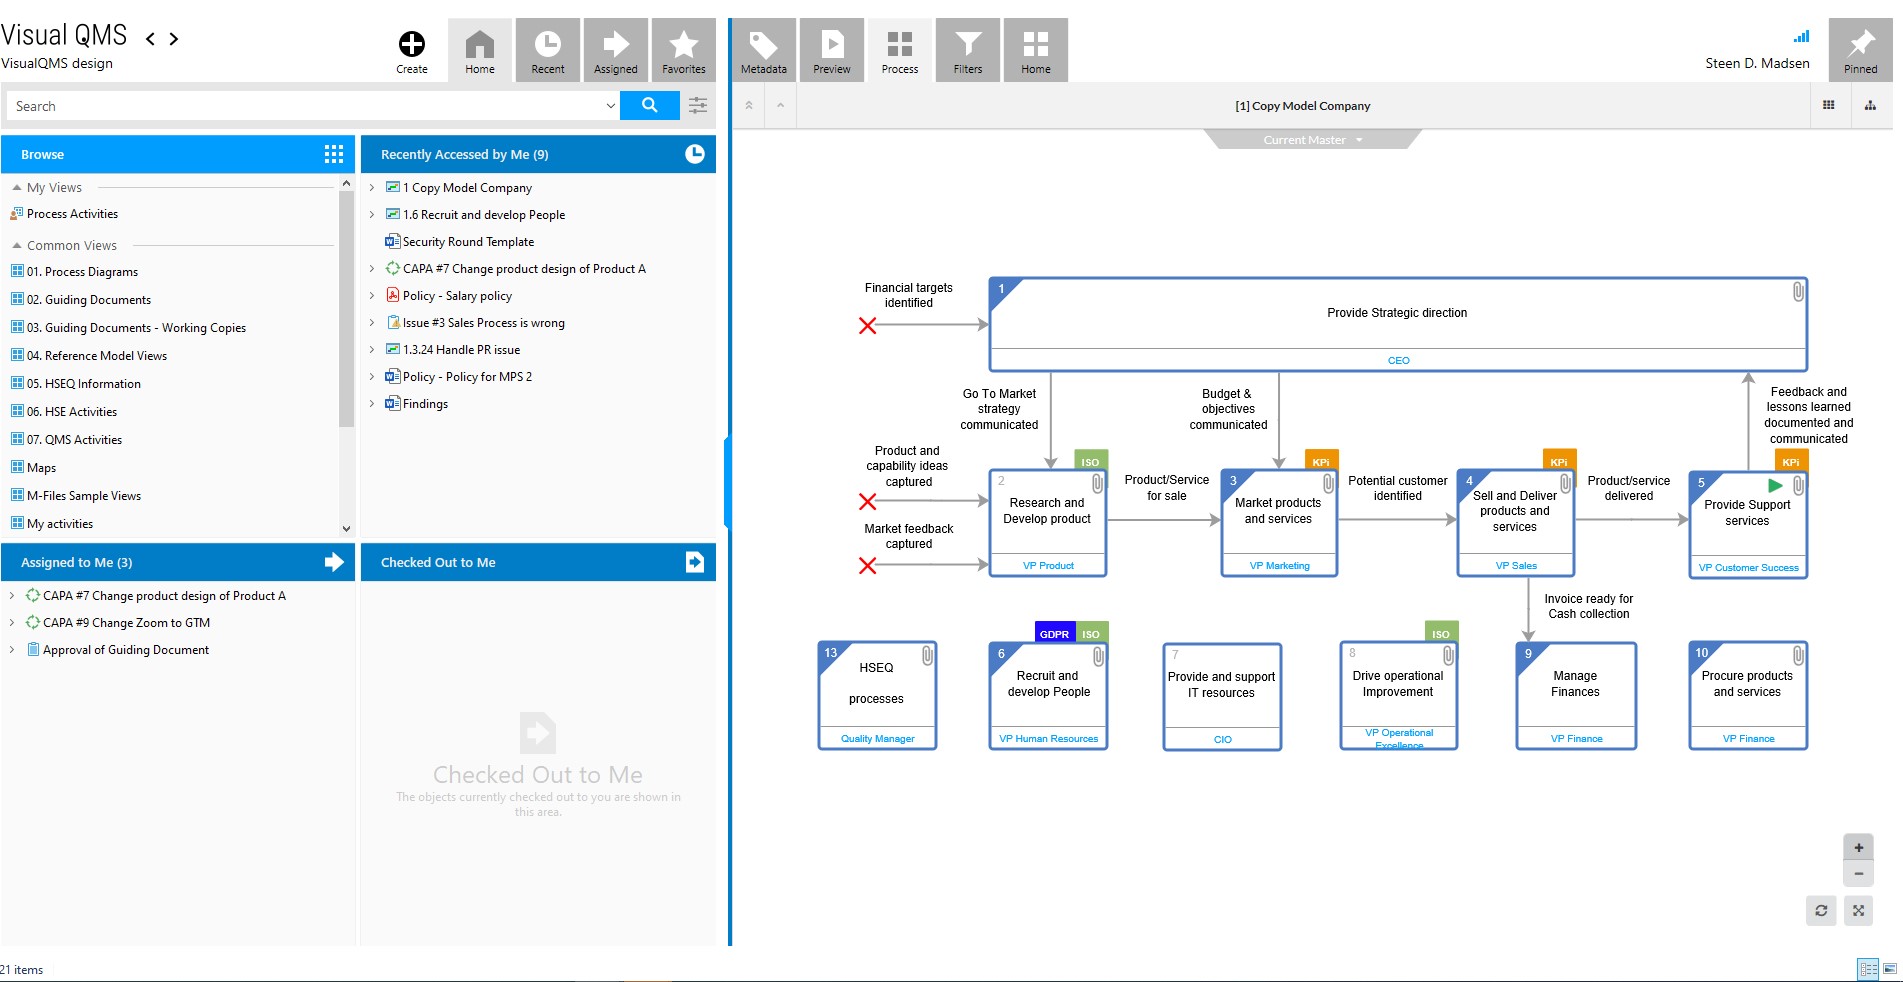Refresh the process diagram
Image resolution: width=1903 pixels, height=982 pixels.
pyautogui.click(x=1821, y=911)
